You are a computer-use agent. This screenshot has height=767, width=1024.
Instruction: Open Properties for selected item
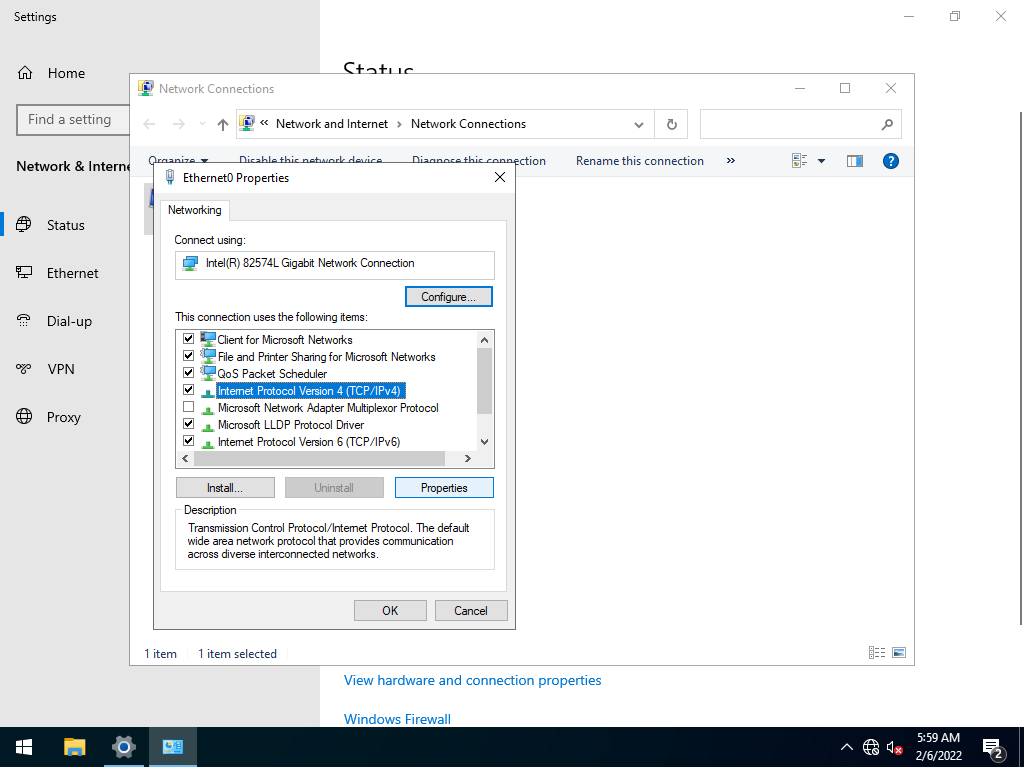pos(444,488)
